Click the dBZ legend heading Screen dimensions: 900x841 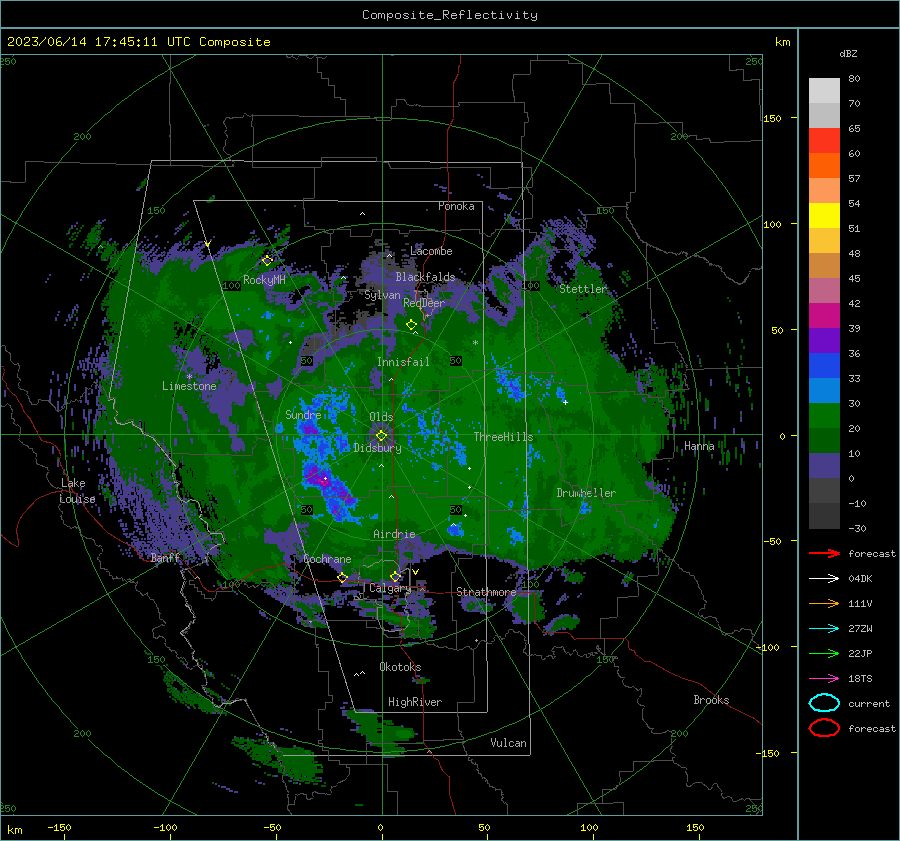tap(848, 53)
